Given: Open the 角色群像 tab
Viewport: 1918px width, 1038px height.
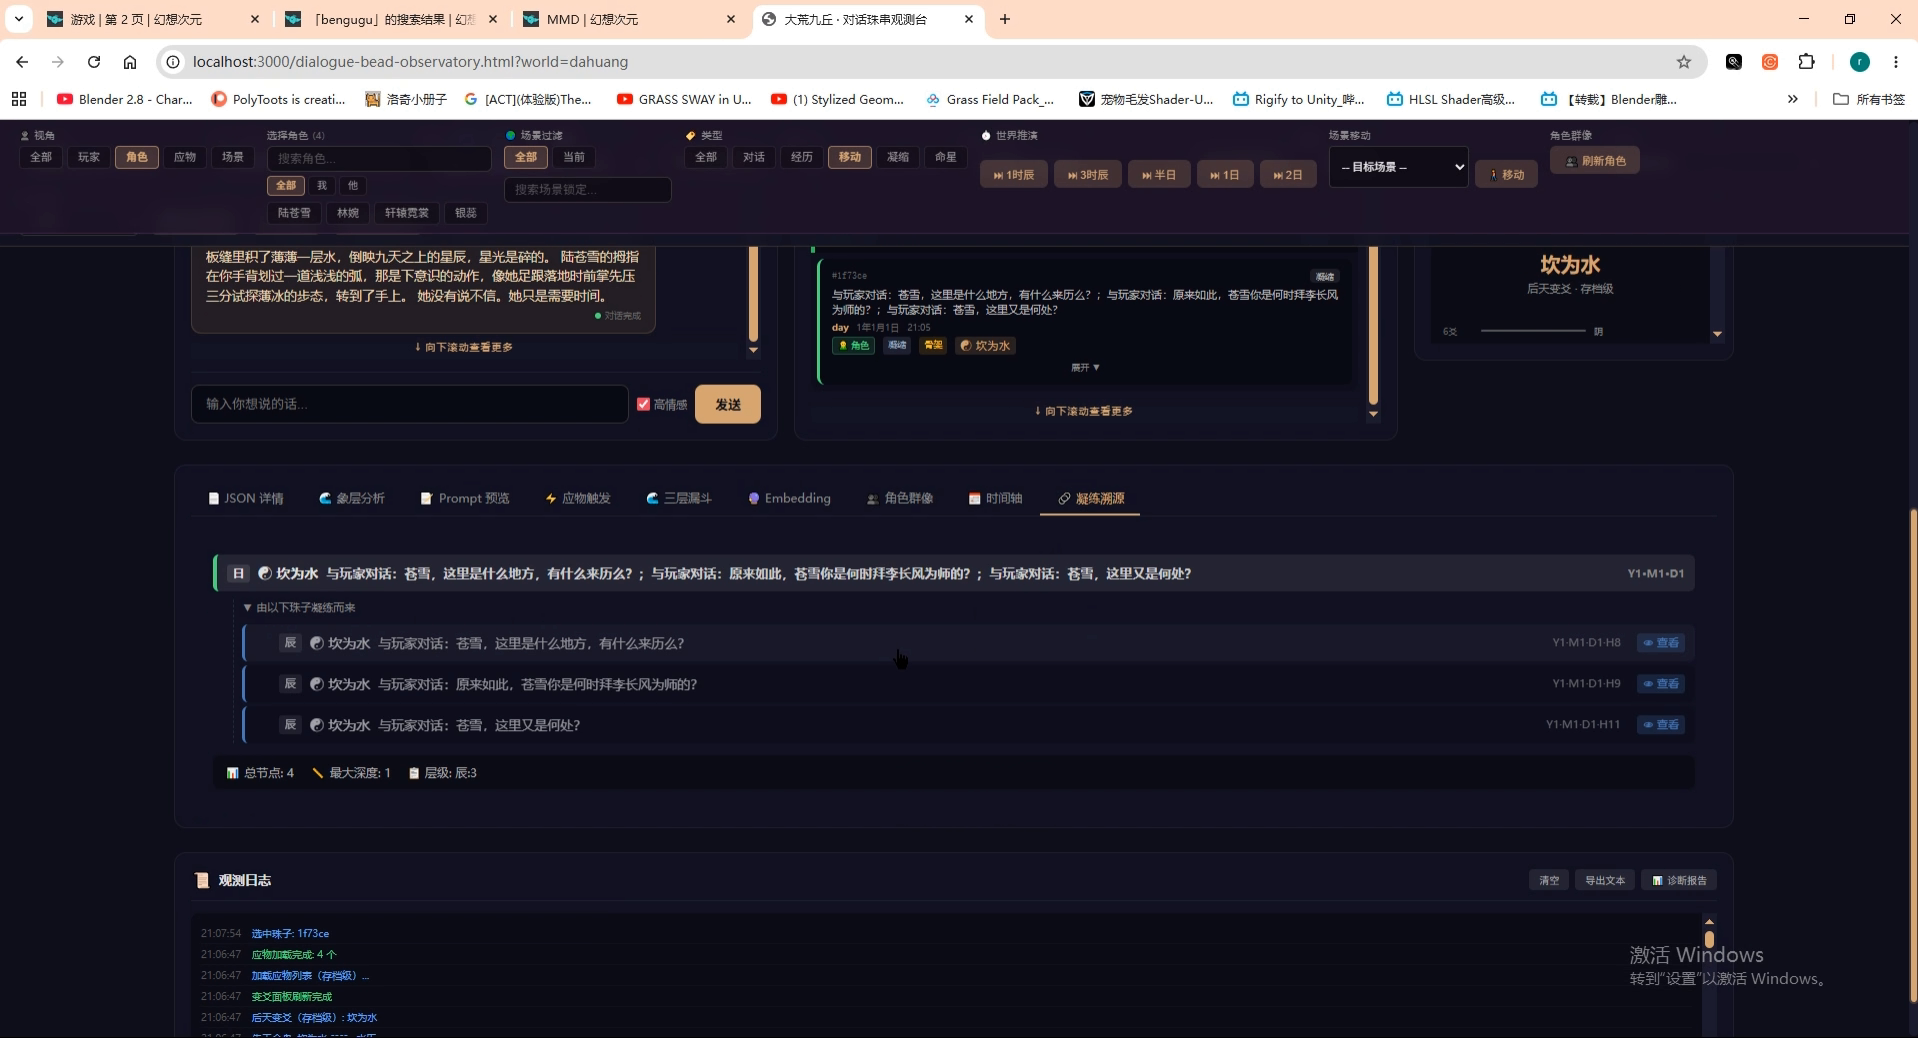Looking at the screenshot, I should pos(900,498).
